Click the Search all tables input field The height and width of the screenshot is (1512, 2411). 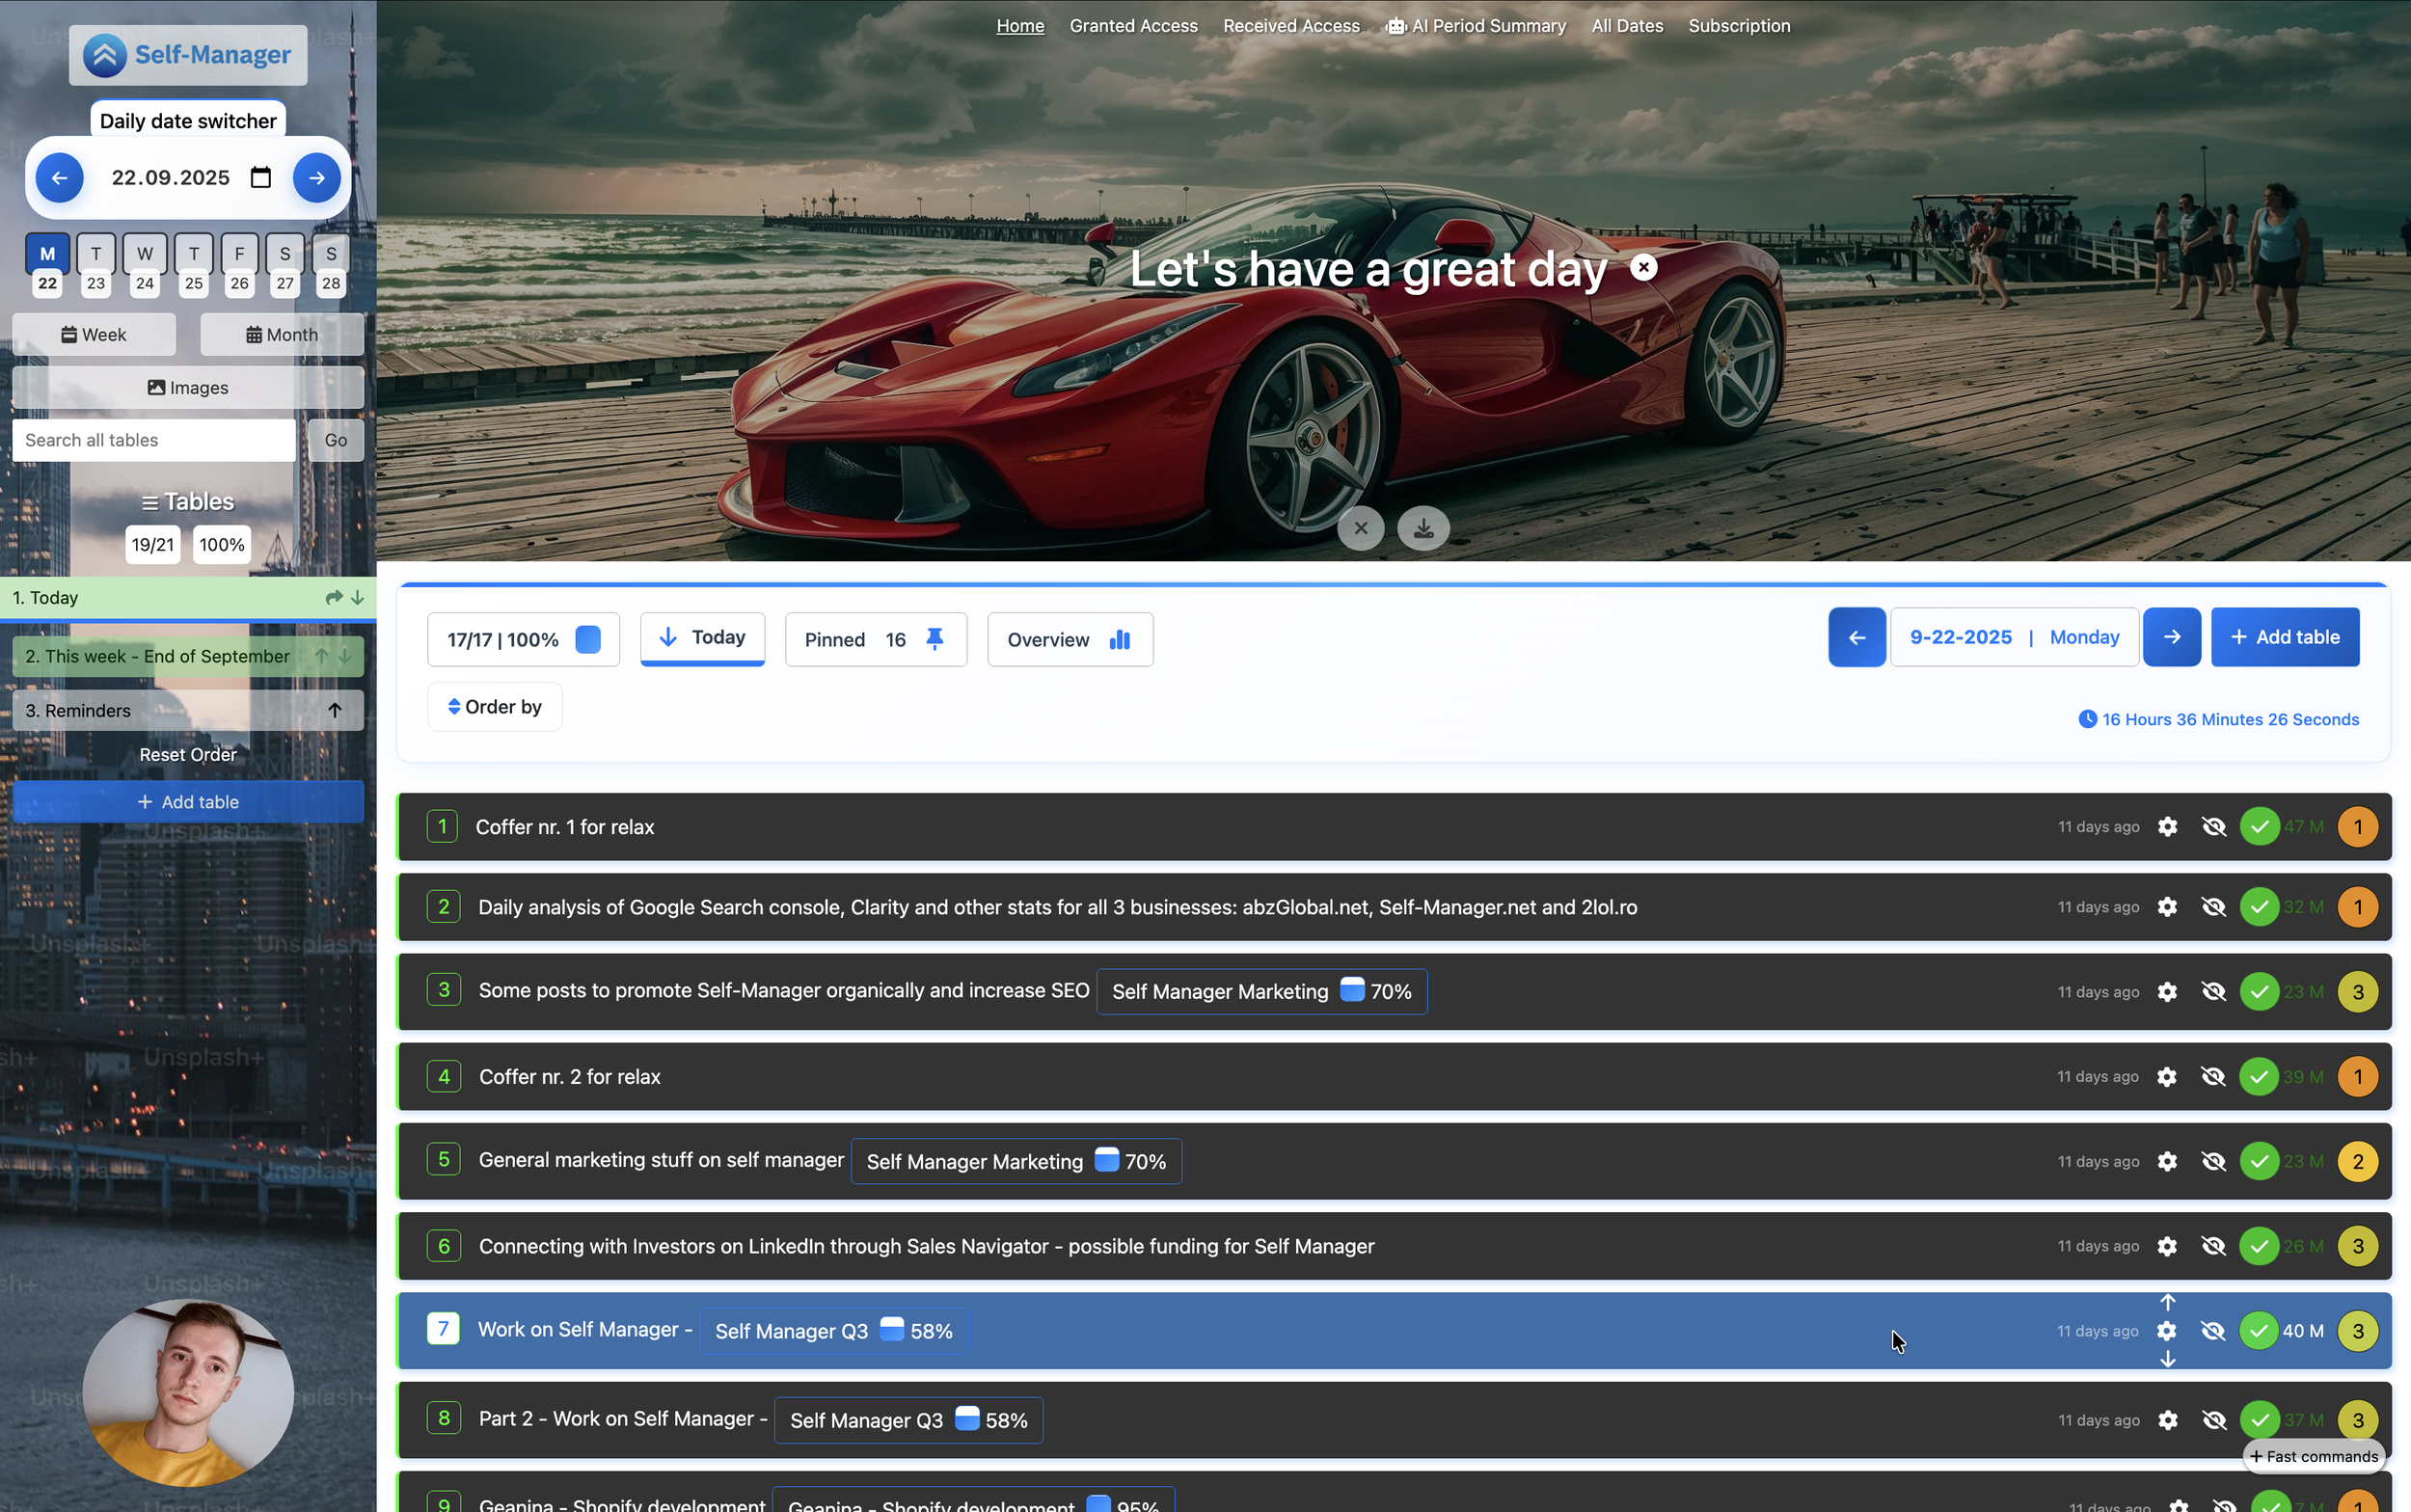pos(153,440)
